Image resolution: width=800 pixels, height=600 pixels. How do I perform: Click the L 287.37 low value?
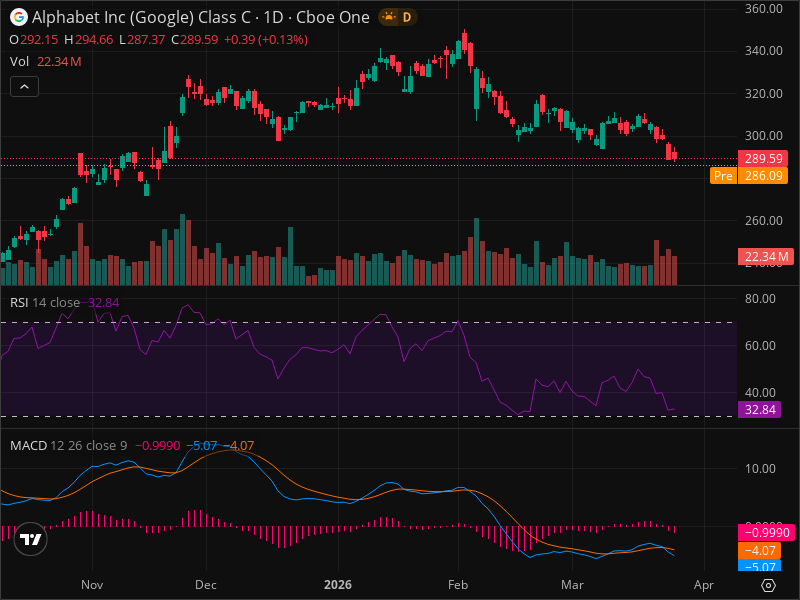(x=142, y=40)
